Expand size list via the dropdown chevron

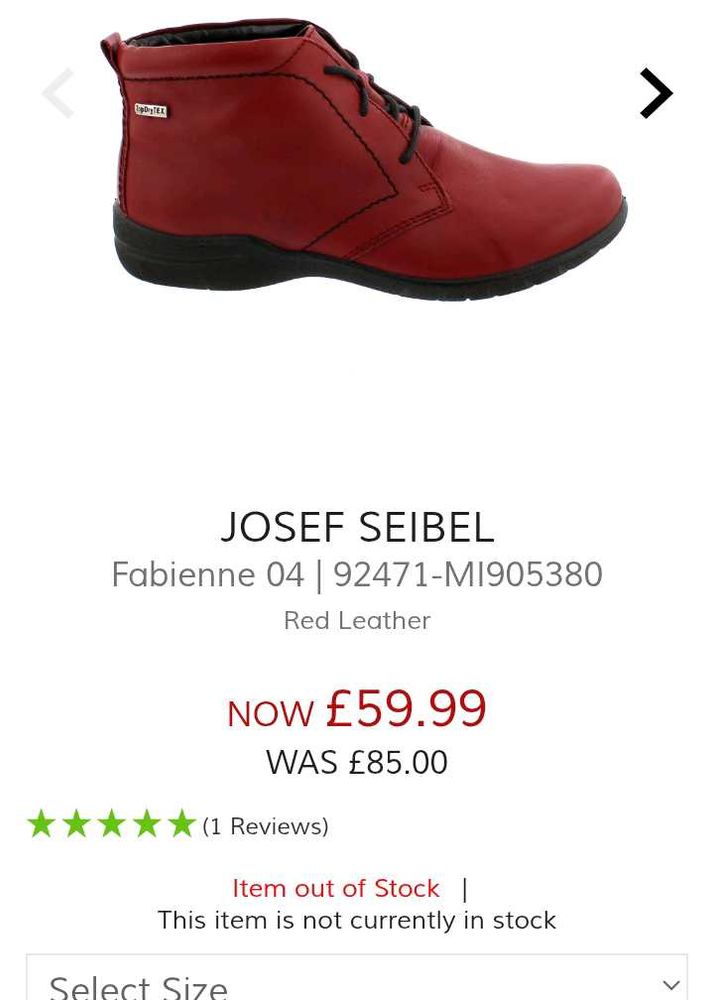pyautogui.click(x=671, y=985)
